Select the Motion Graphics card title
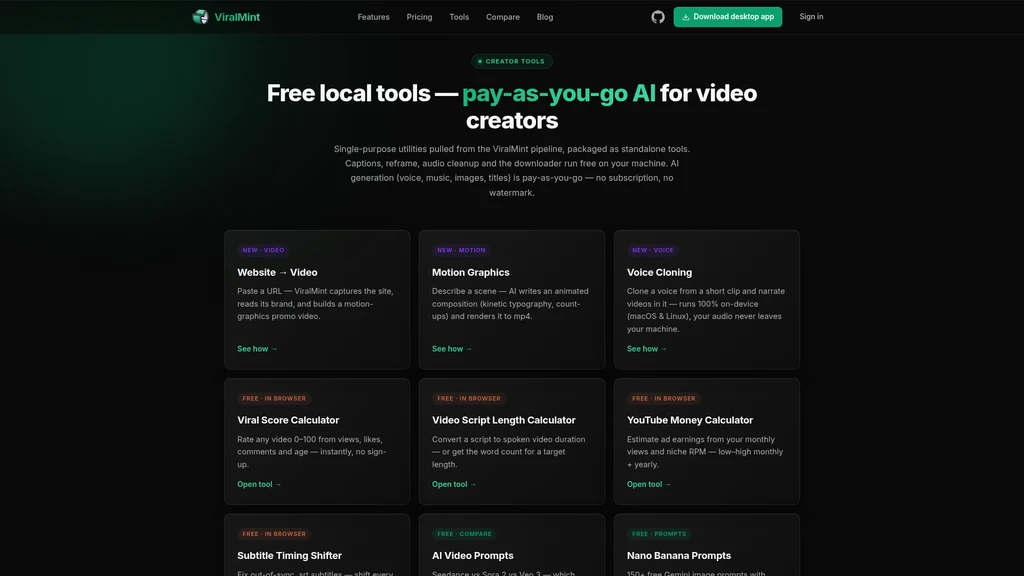This screenshot has height=576, width=1024. (x=471, y=272)
